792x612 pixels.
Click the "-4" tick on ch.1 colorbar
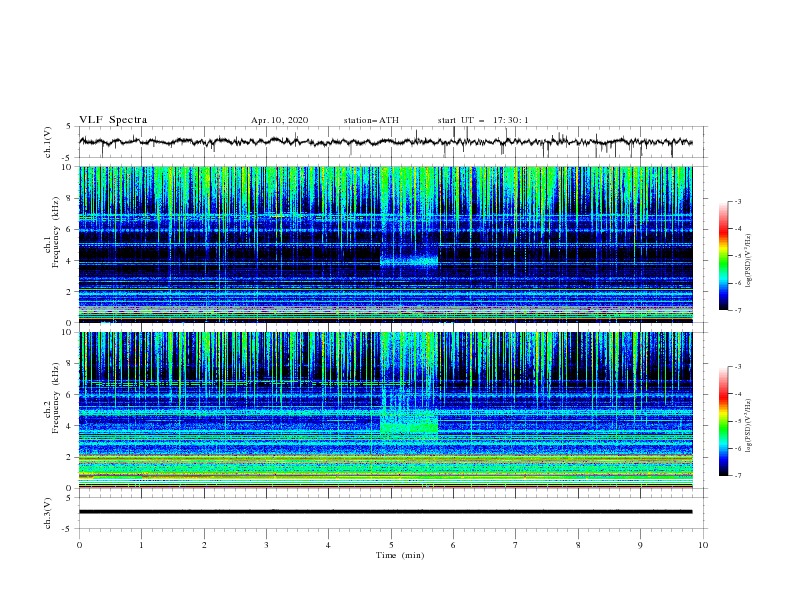click(x=737, y=229)
